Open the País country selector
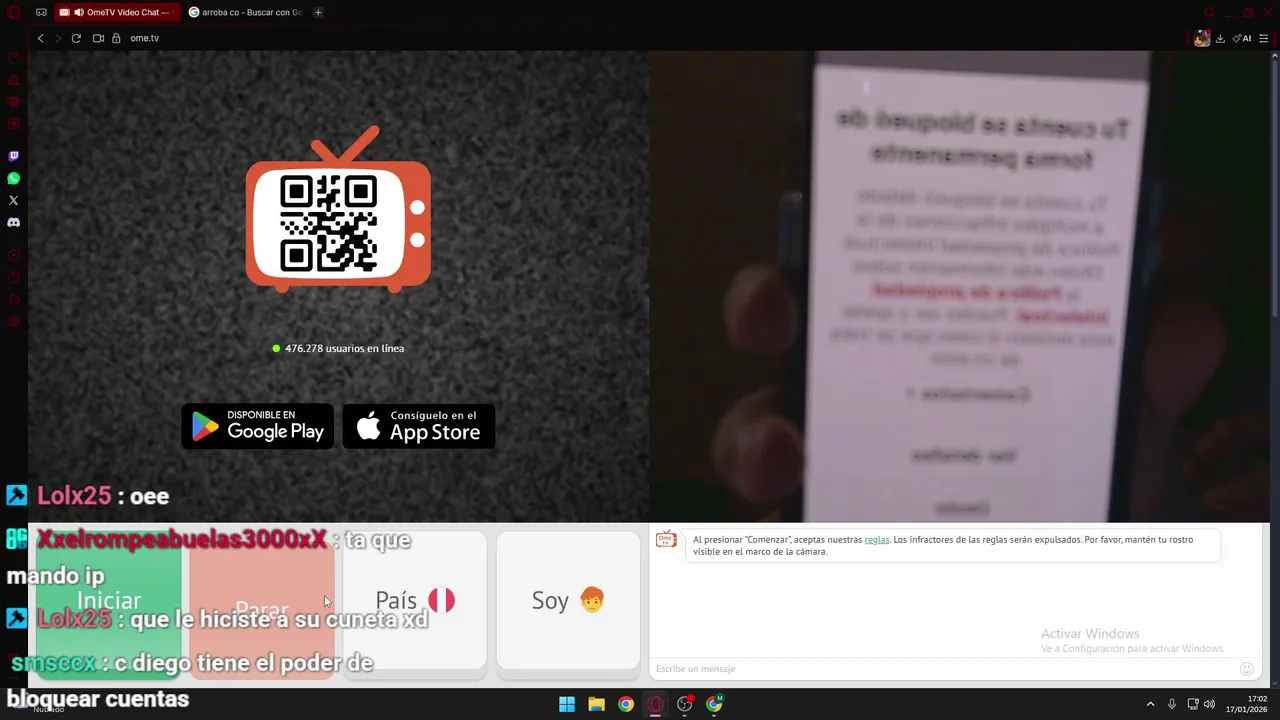This screenshot has height=720, width=1280. tap(415, 600)
